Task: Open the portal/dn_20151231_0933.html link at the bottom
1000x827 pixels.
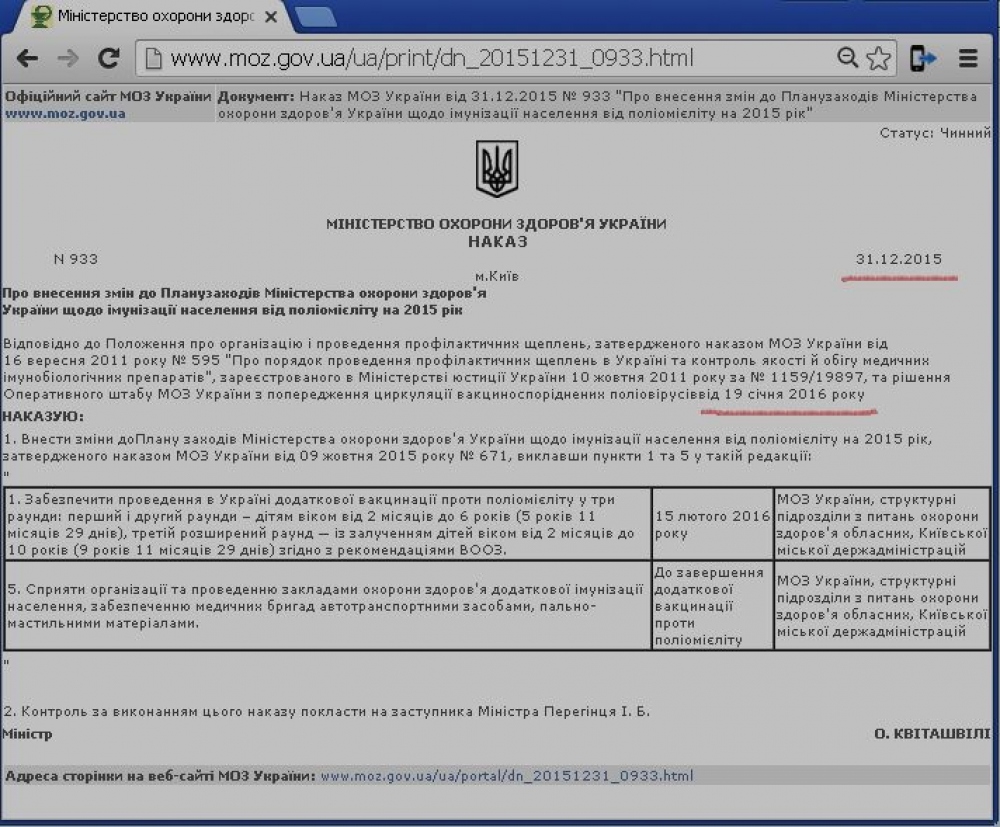Action: click(506, 775)
